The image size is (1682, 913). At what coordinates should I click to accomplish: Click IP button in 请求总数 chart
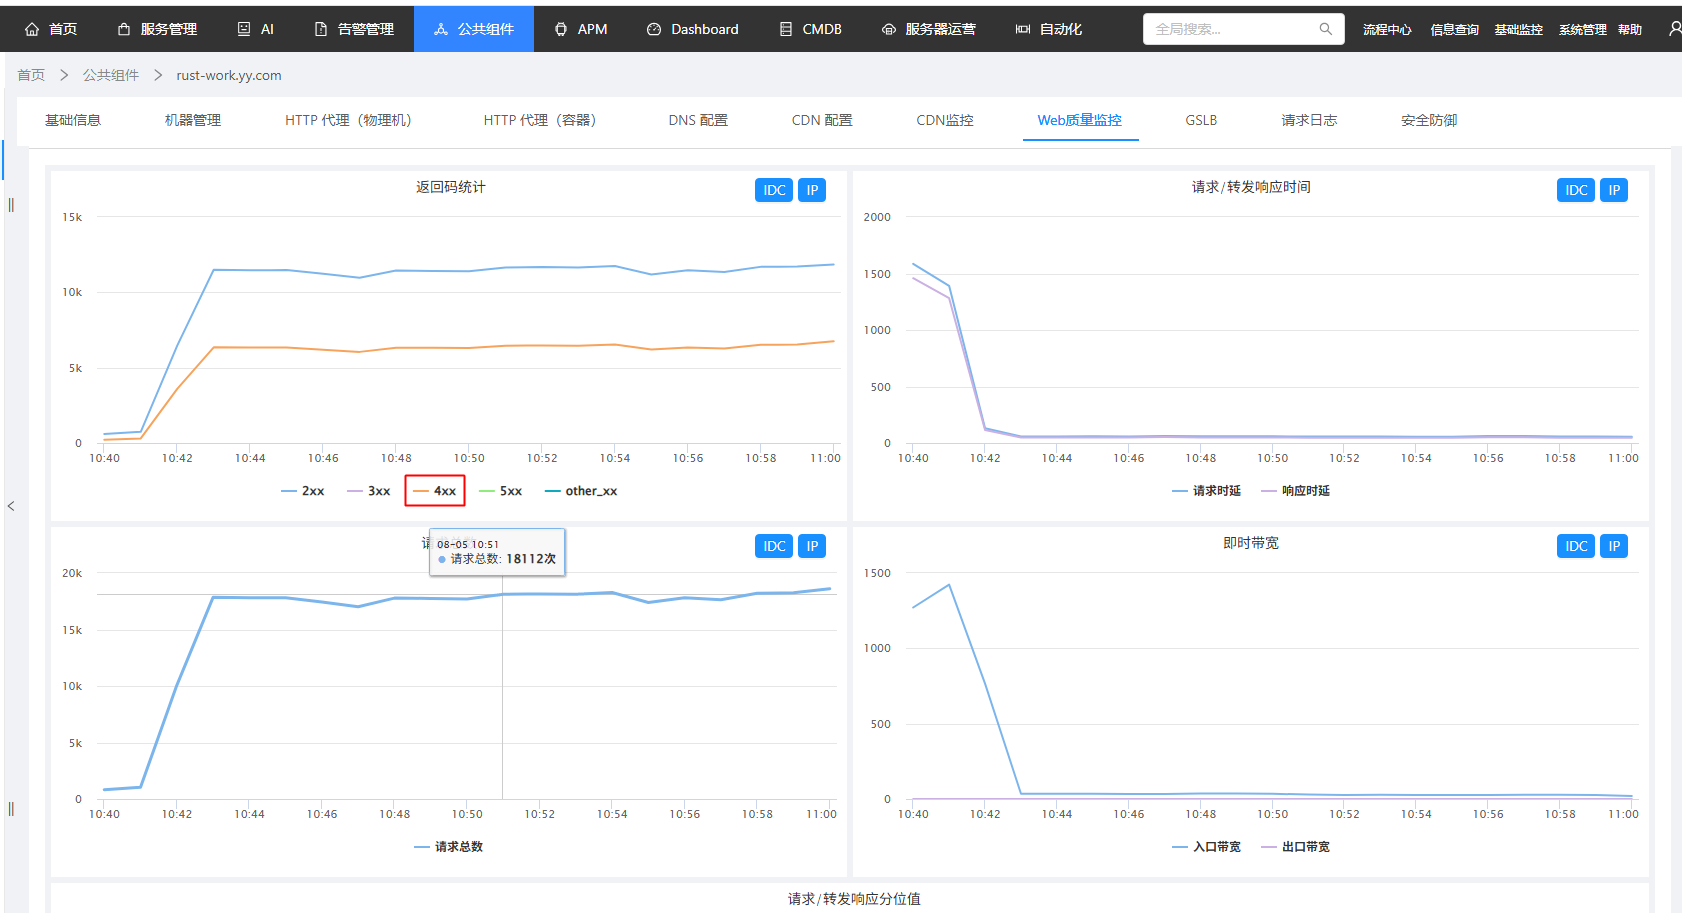point(812,546)
